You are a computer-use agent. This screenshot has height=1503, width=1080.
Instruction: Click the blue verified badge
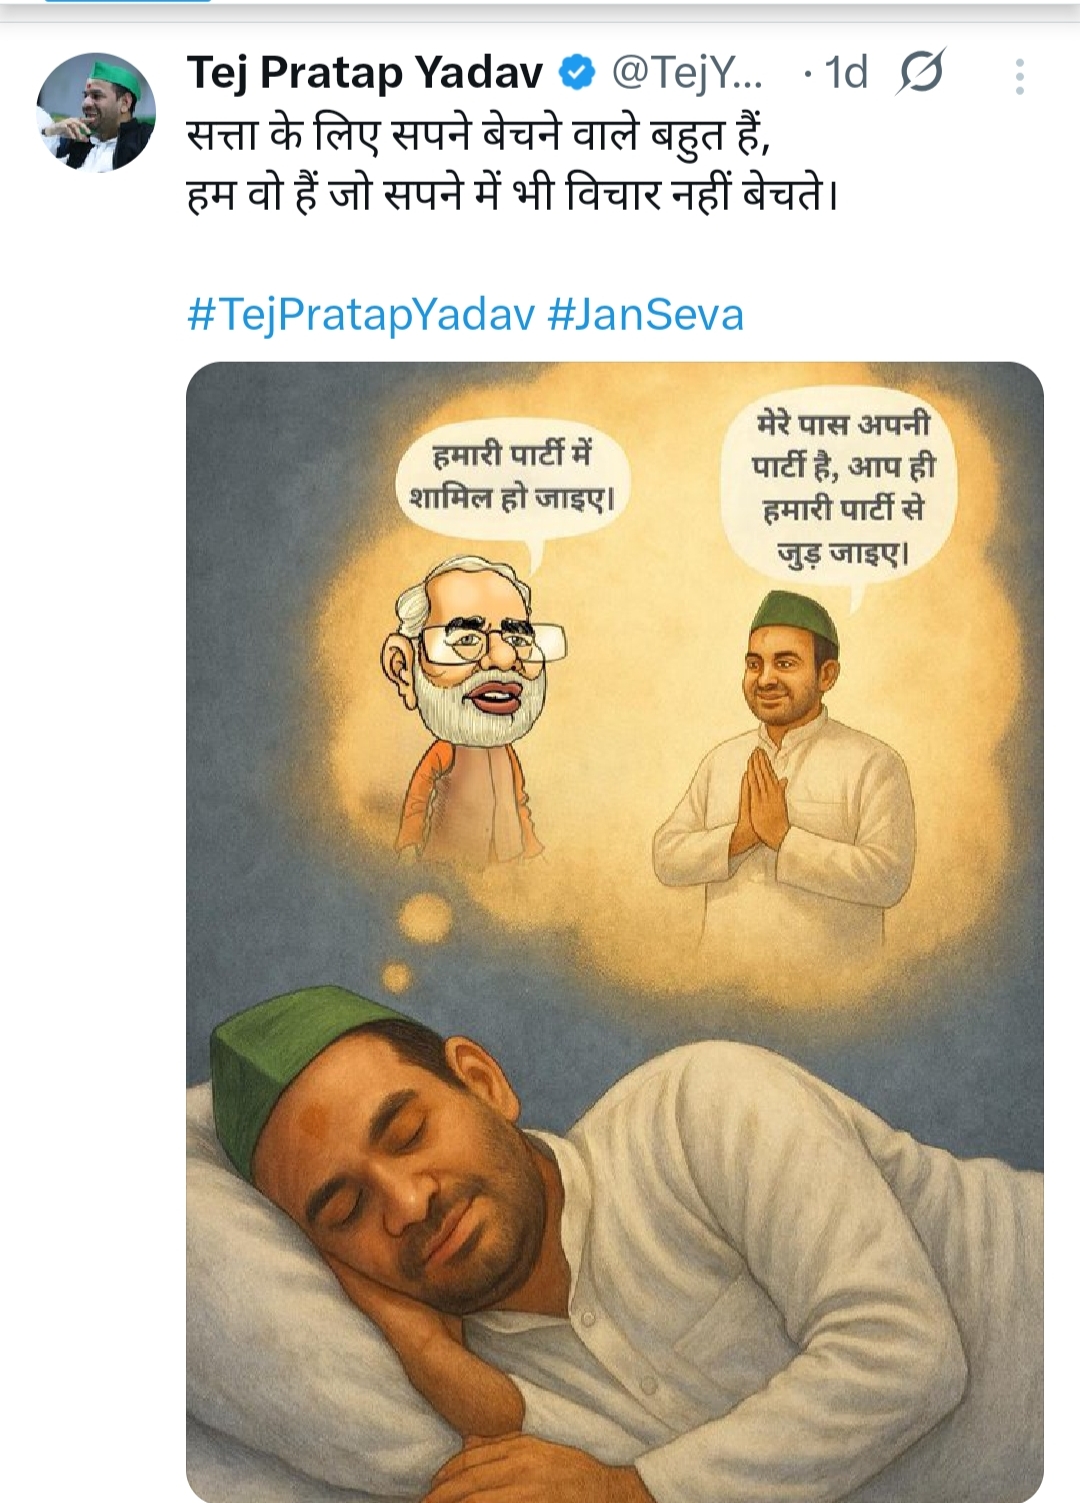coord(577,73)
